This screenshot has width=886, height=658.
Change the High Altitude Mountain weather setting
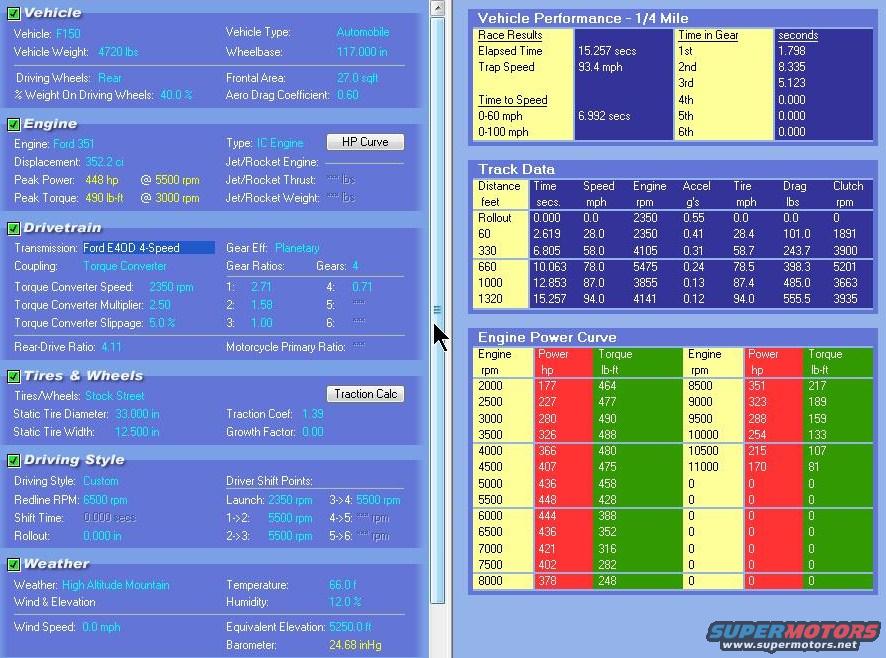[115, 585]
